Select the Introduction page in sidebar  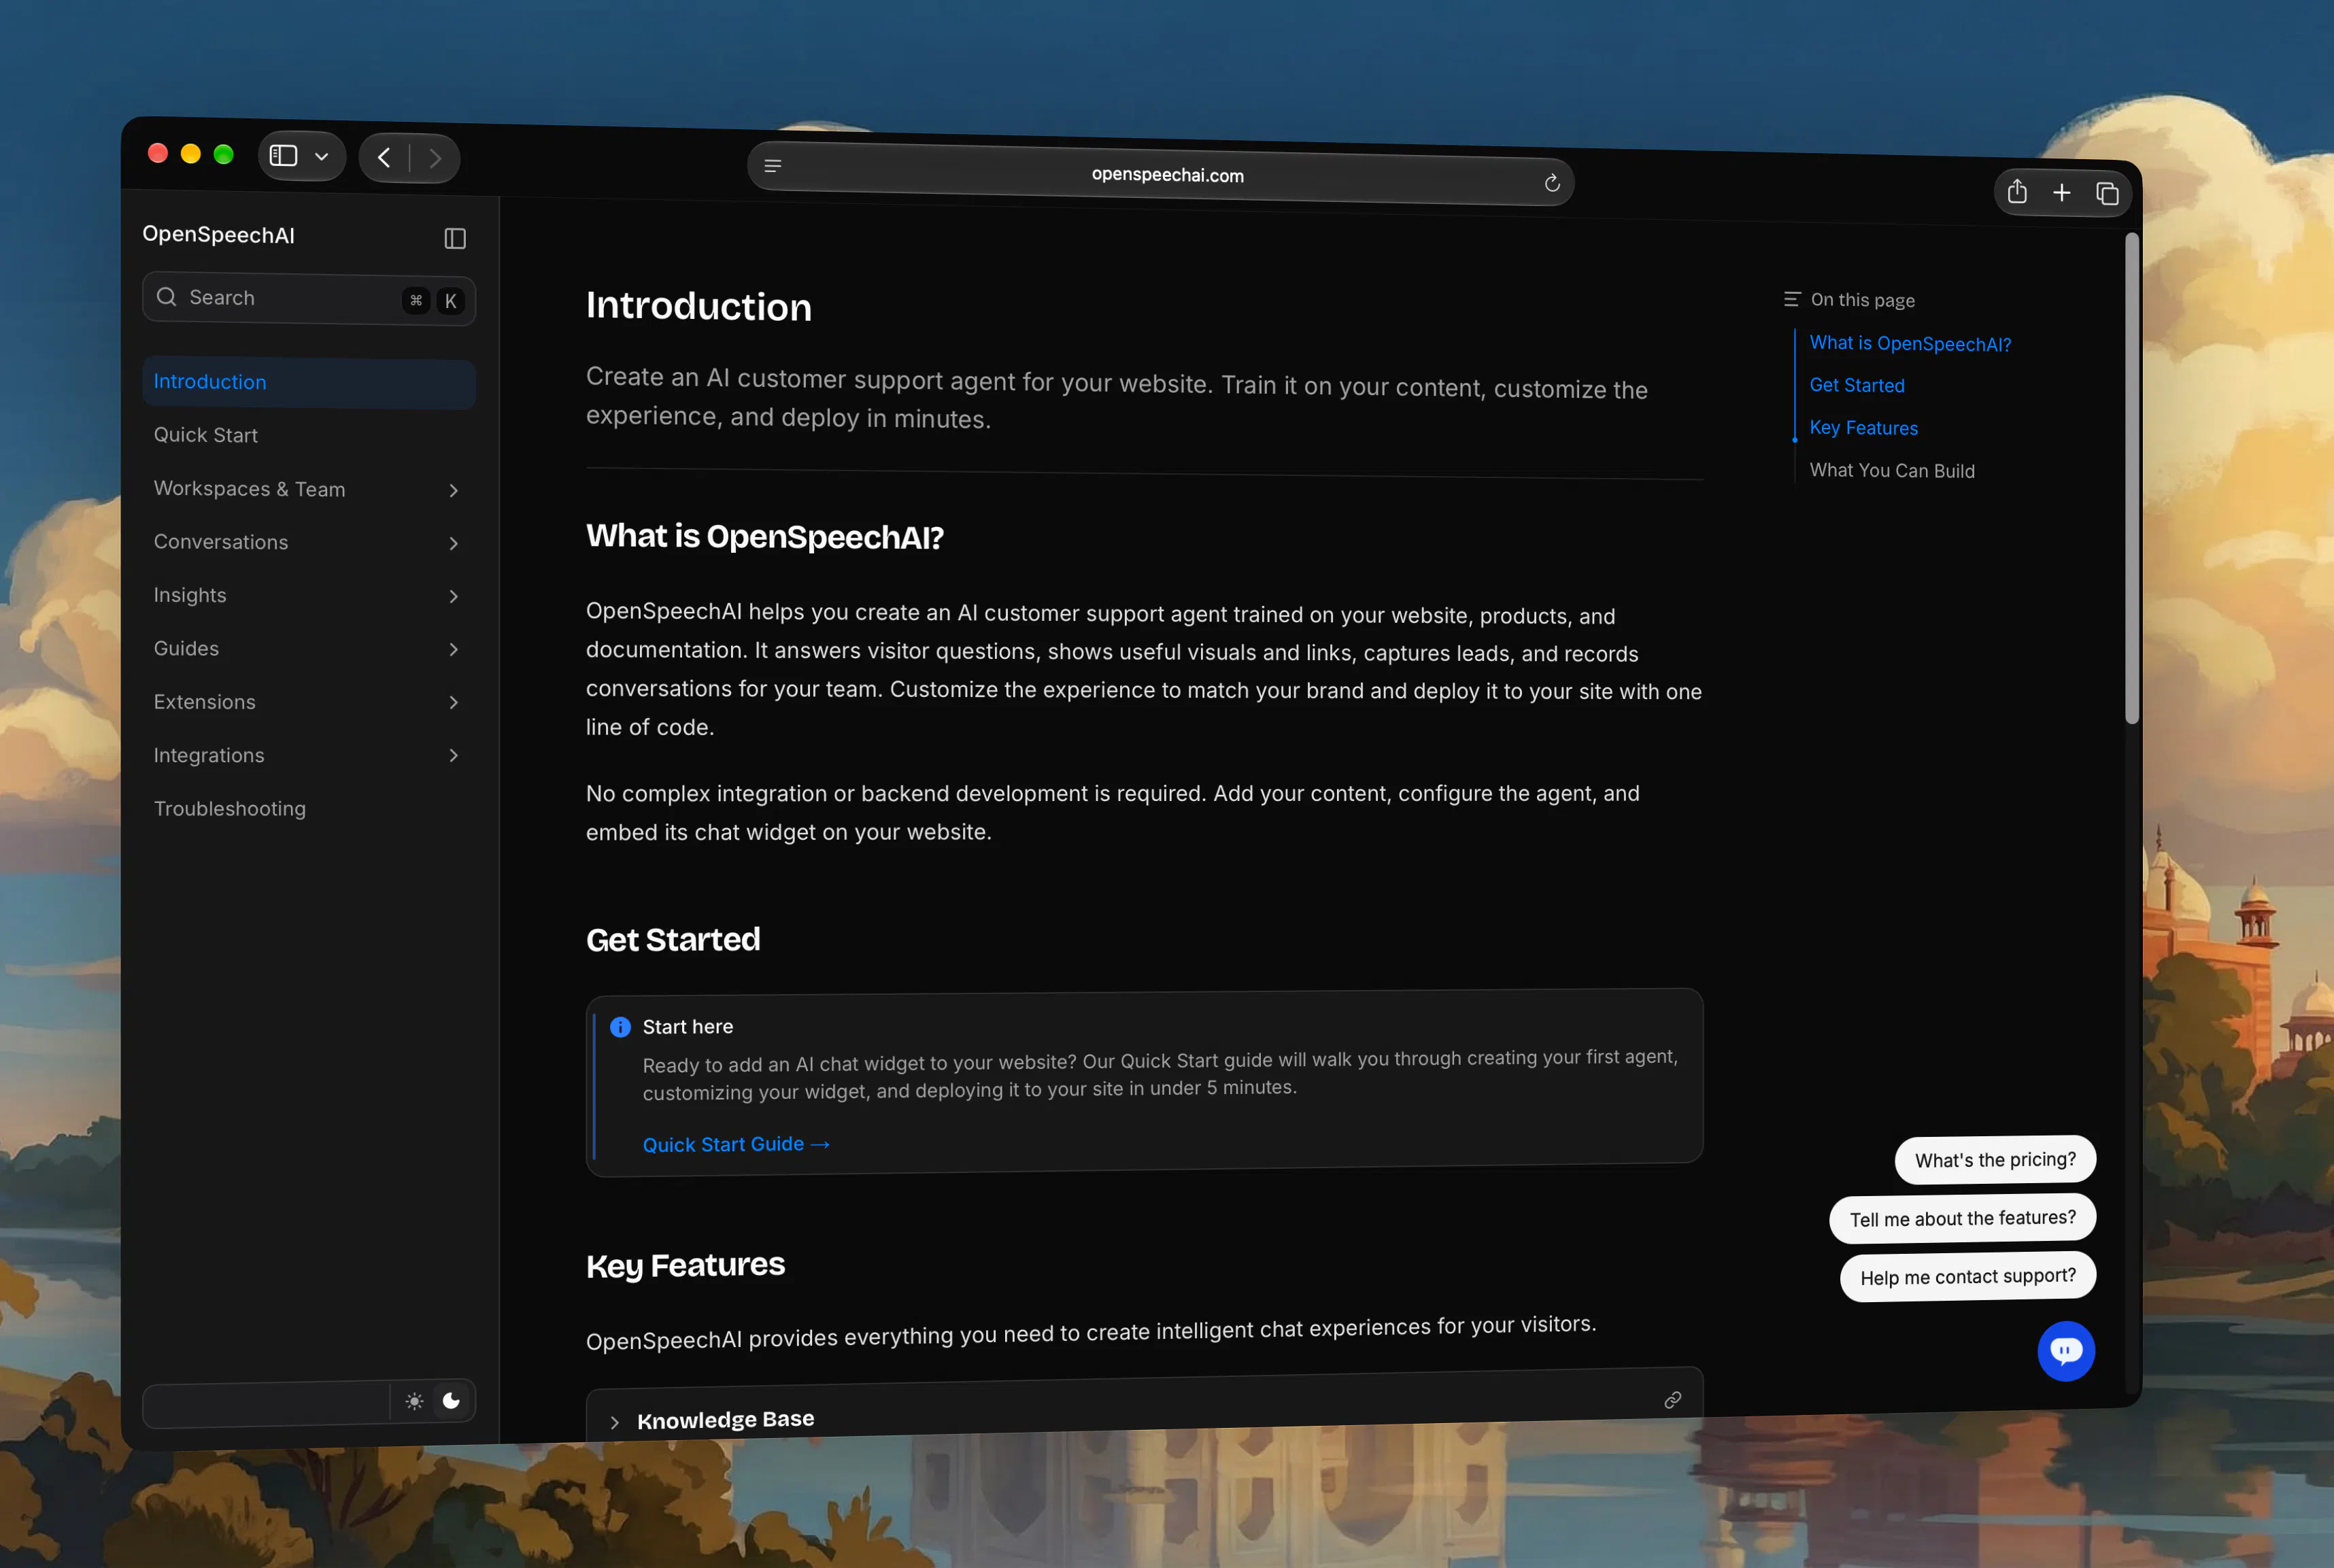(x=308, y=382)
